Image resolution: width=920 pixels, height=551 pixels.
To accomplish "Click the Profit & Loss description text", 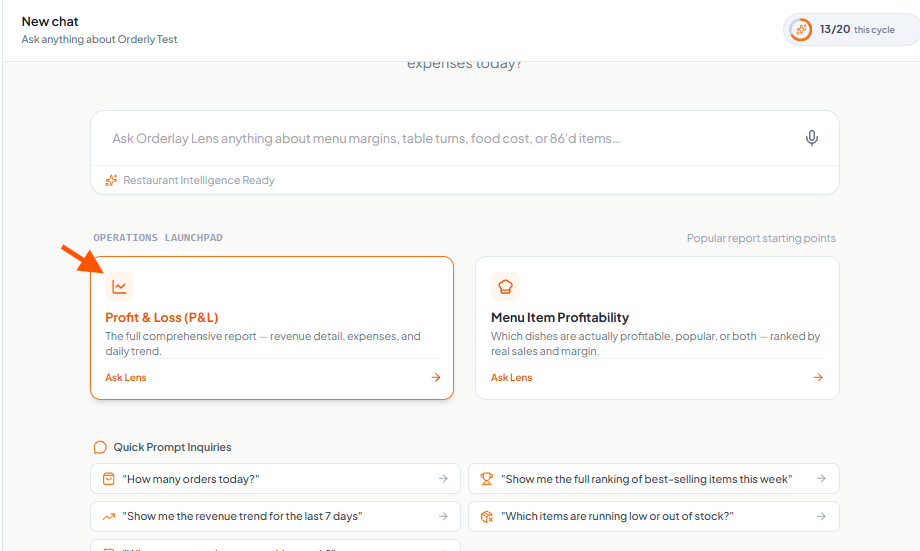I will pos(263,344).
